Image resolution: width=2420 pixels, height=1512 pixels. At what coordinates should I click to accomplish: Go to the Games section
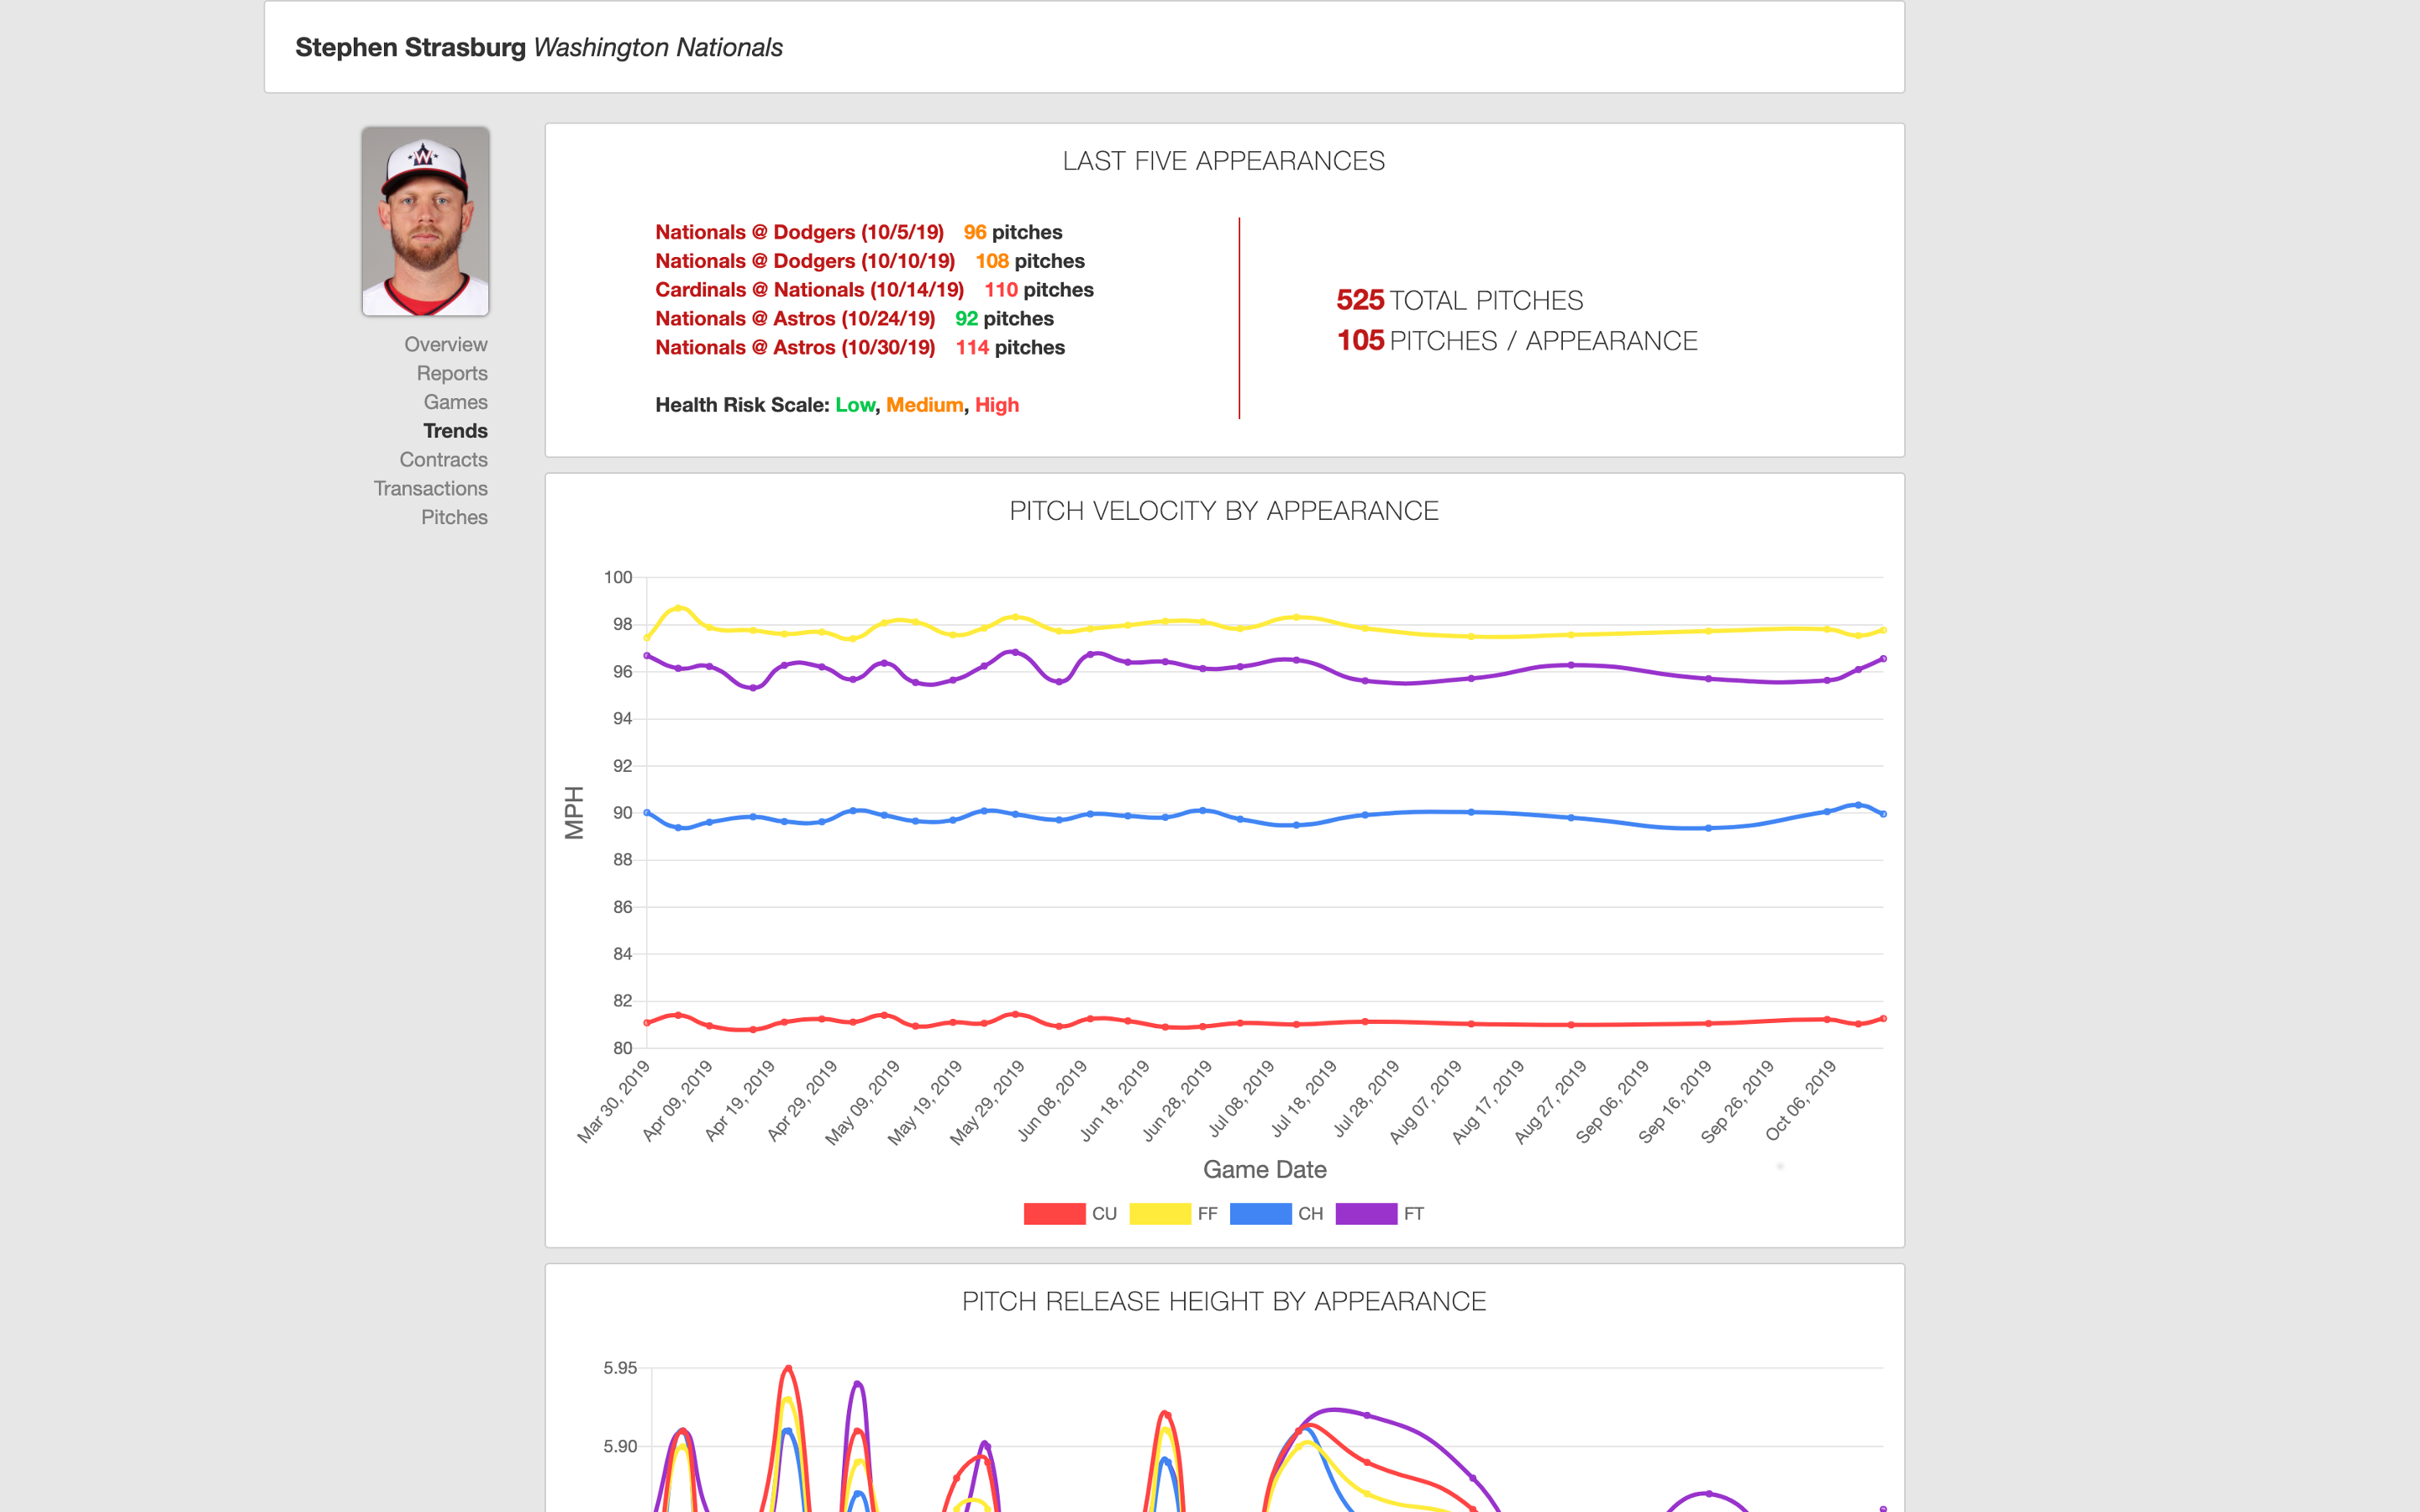(x=455, y=402)
